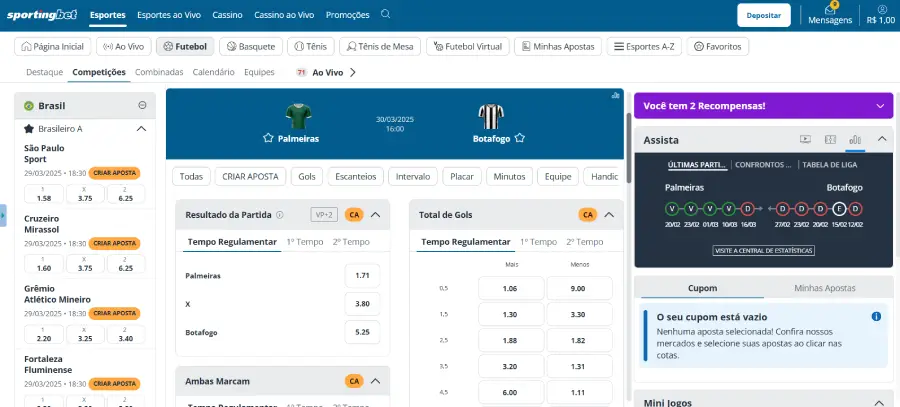The image size is (900, 407).
Task: Filter markets by CRIAR APOSTA
Action: coord(250,177)
